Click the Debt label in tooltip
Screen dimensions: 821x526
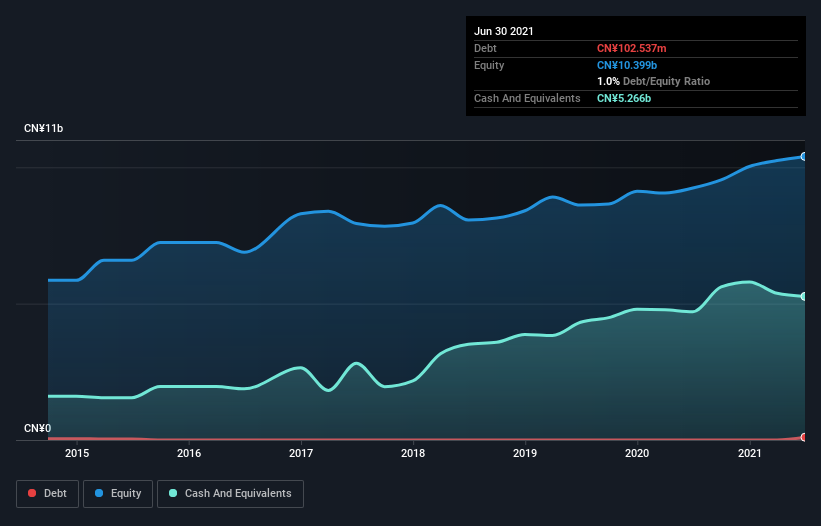coord(485,49)
